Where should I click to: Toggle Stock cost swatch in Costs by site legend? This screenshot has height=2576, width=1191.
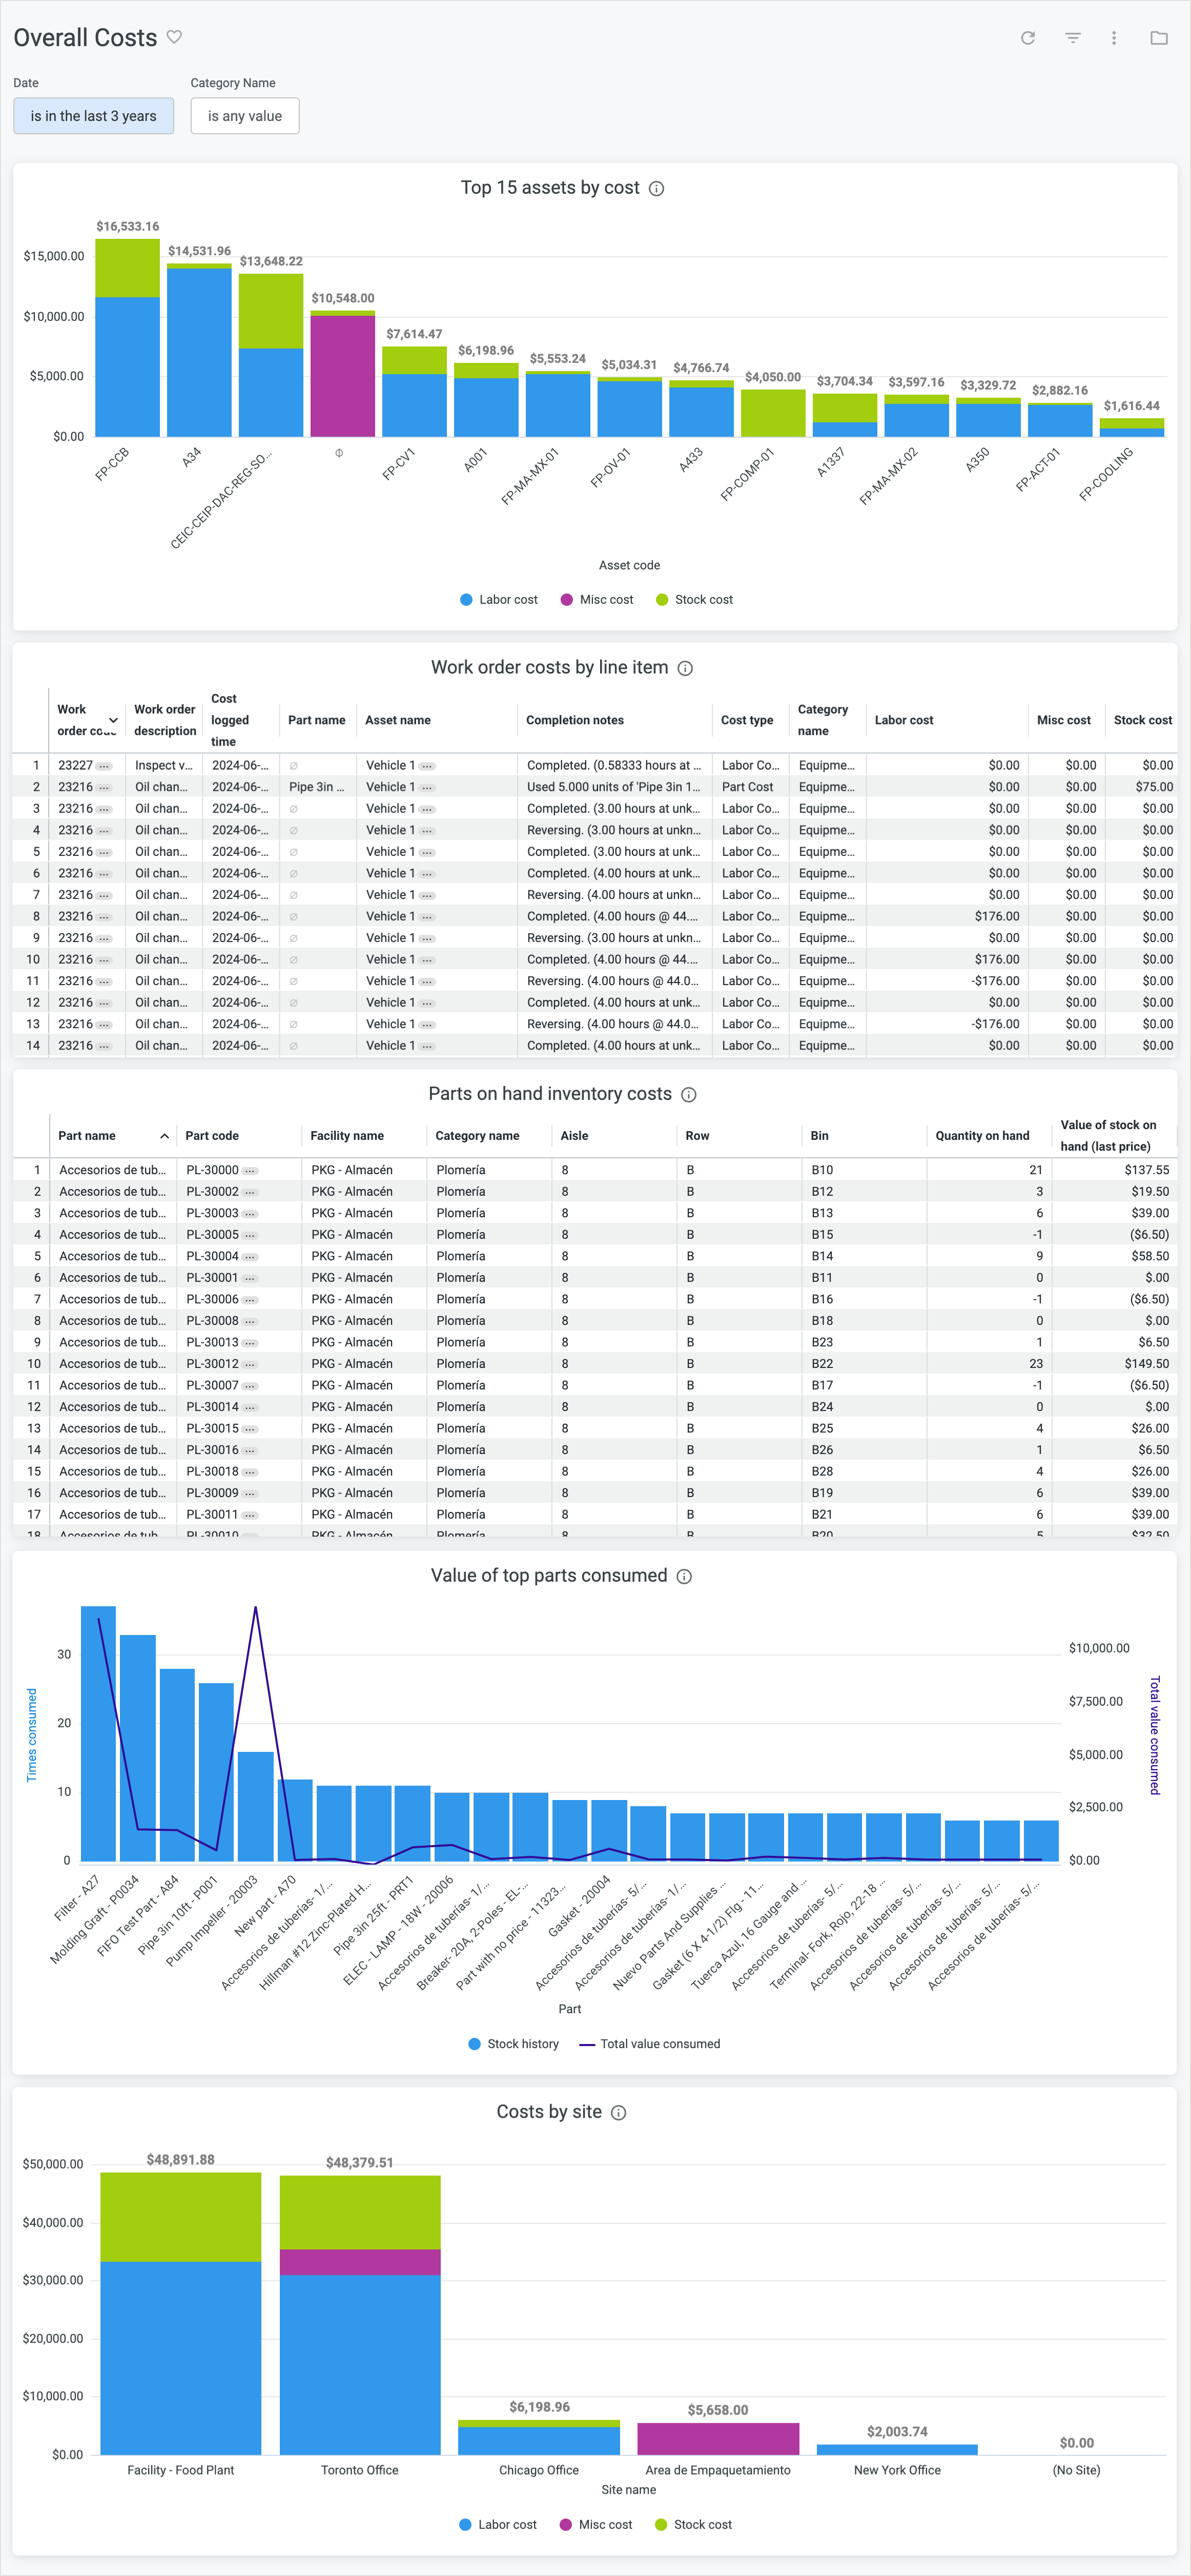661,2525
